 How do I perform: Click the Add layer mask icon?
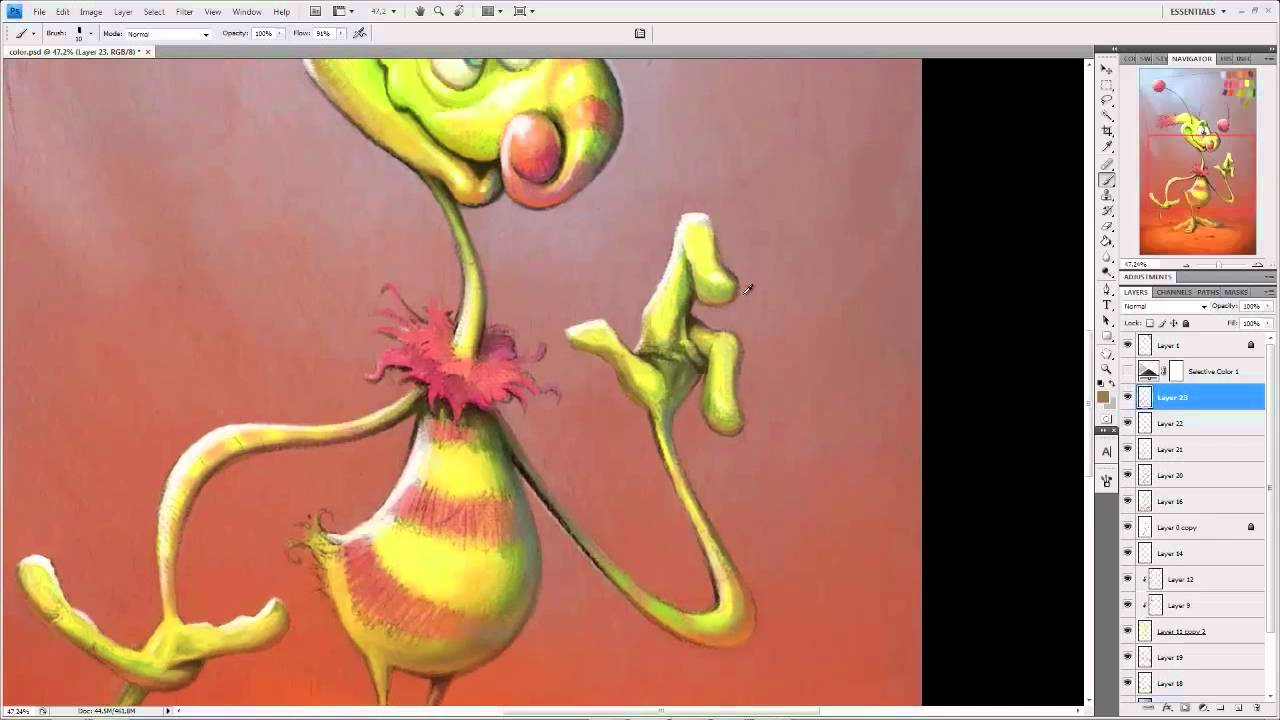click(x=1185, y=708)
